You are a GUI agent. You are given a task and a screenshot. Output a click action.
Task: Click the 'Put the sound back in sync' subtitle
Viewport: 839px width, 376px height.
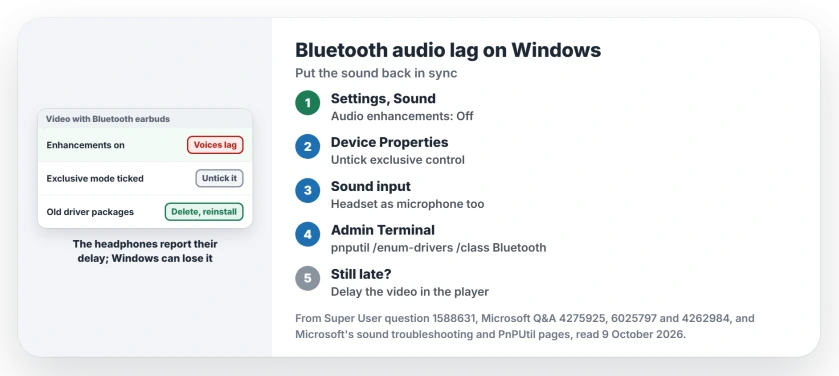376,73
